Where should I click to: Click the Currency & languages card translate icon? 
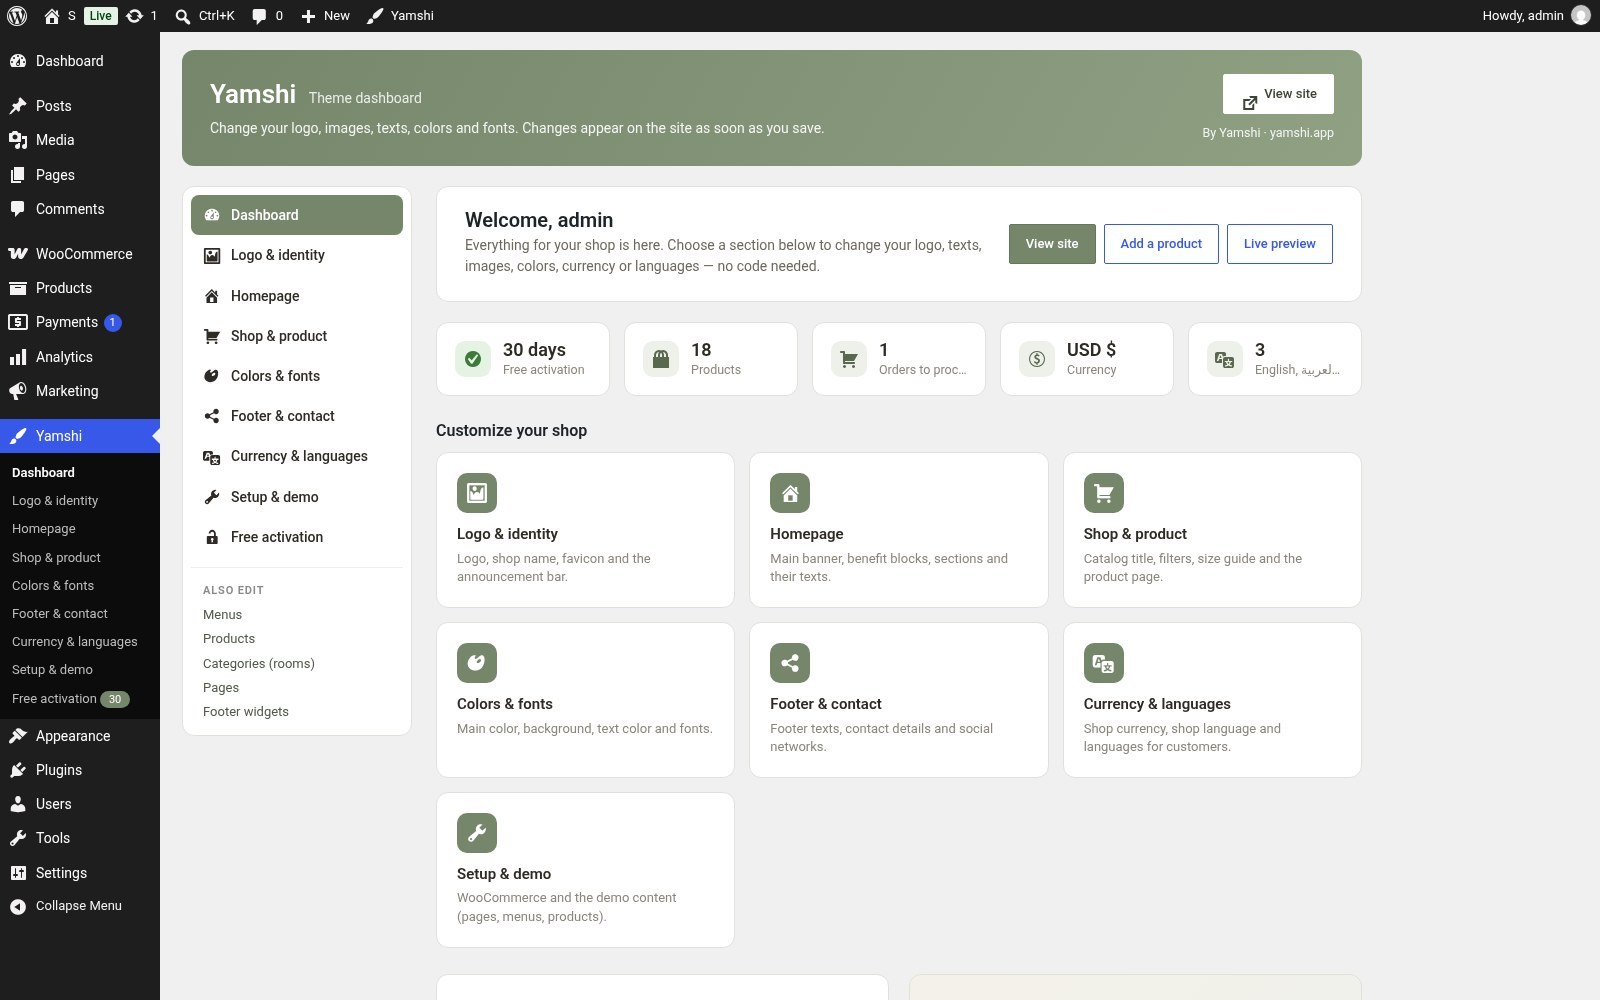pos(1104,663)
